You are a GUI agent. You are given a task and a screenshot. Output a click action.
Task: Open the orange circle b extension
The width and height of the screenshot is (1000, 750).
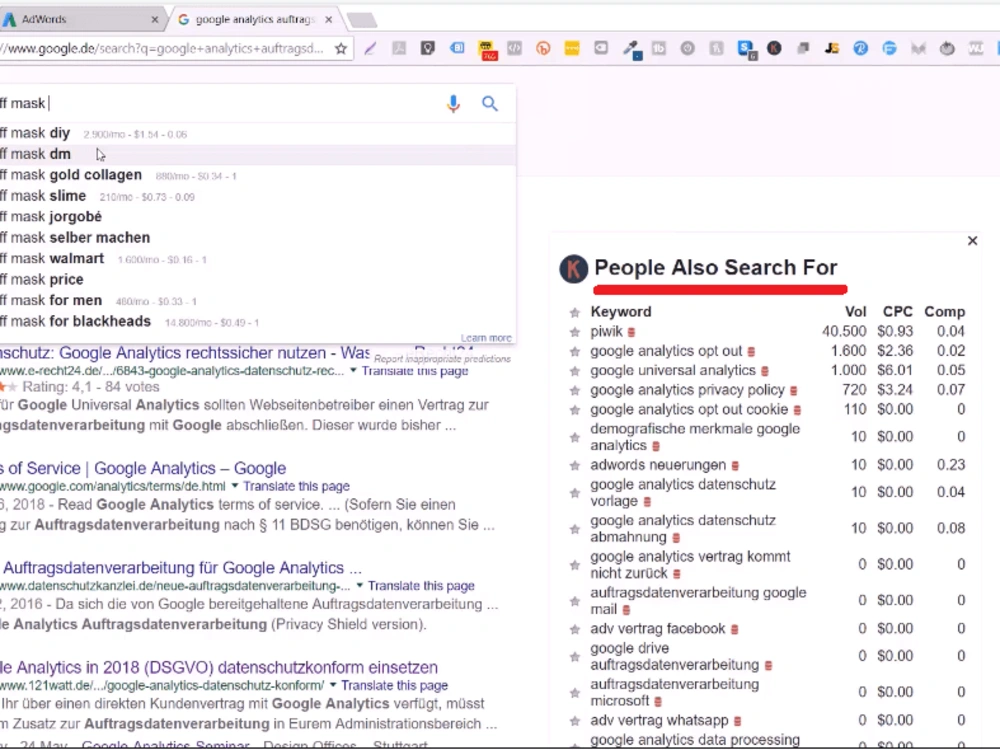click(543, 48)
